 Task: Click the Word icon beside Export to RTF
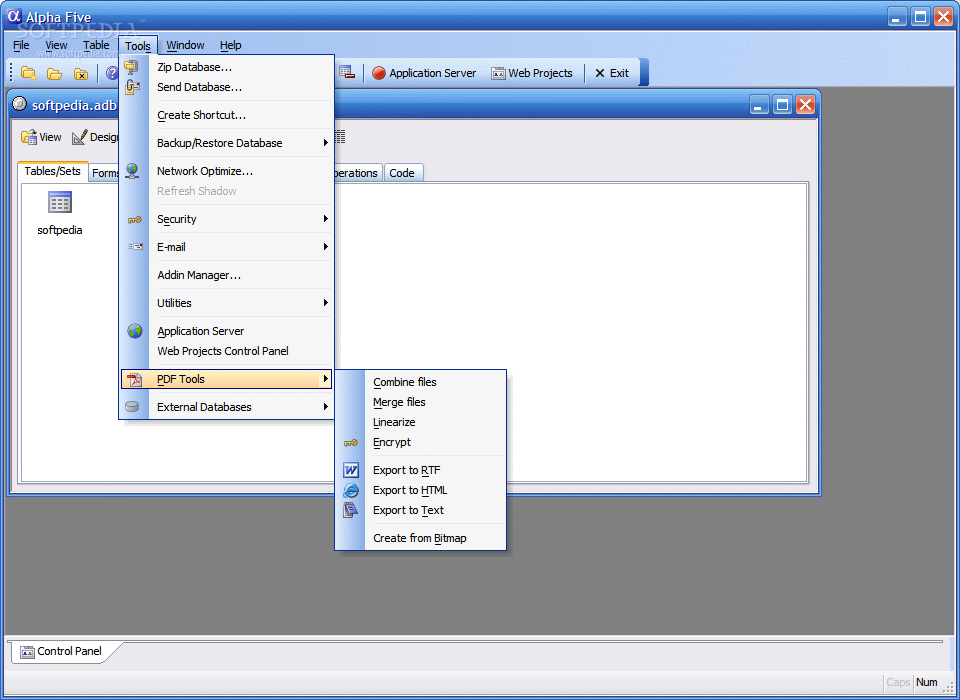351,470
